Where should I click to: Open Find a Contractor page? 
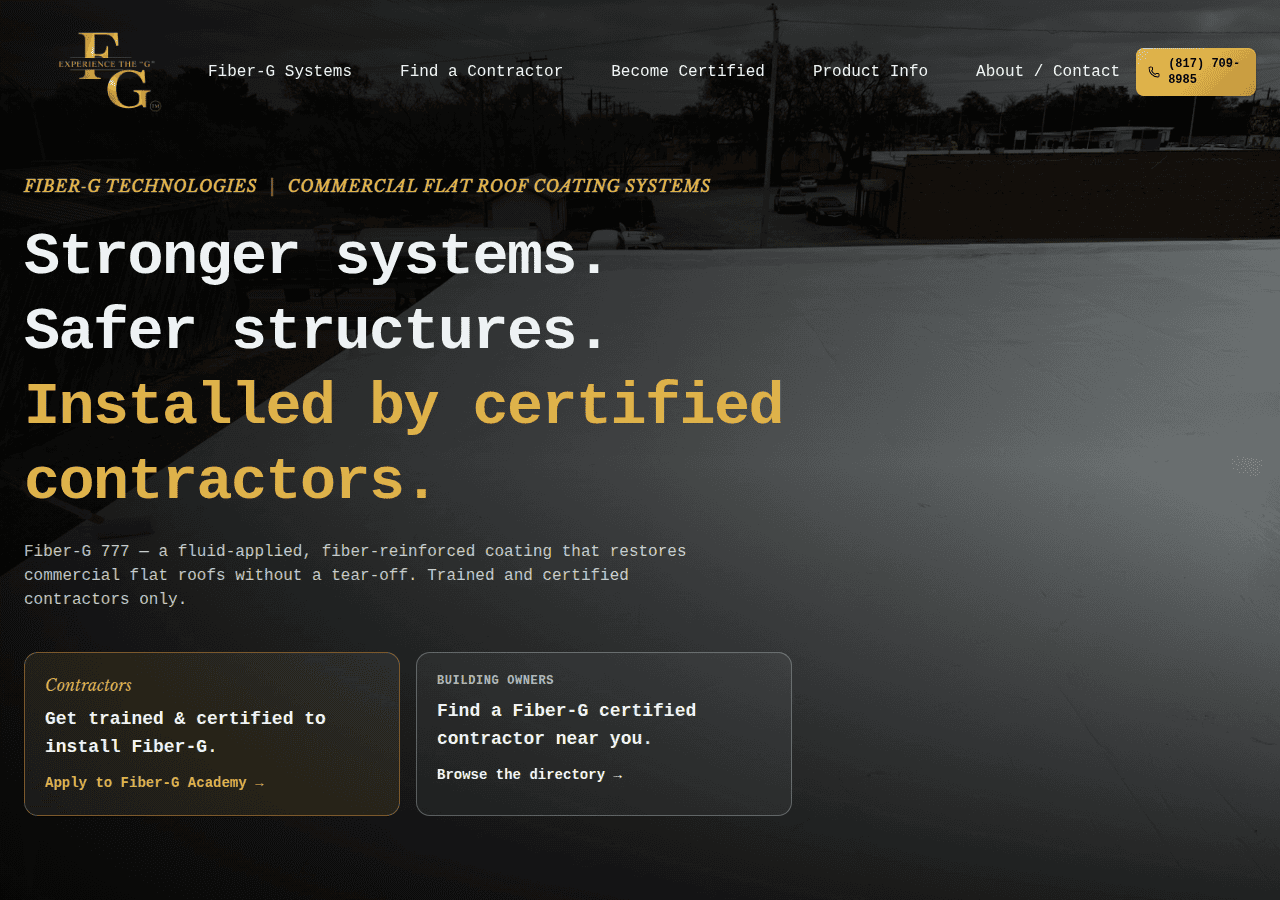[481, 71]
